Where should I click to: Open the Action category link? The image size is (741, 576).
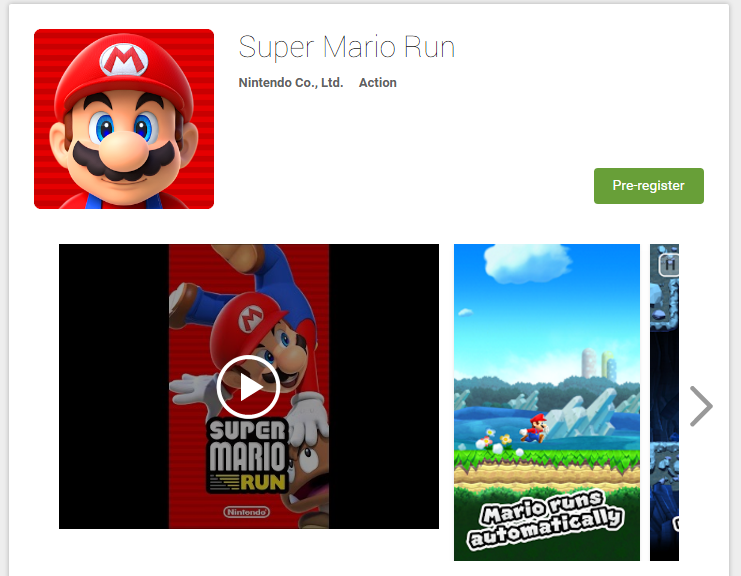click(x=378, y=83)
